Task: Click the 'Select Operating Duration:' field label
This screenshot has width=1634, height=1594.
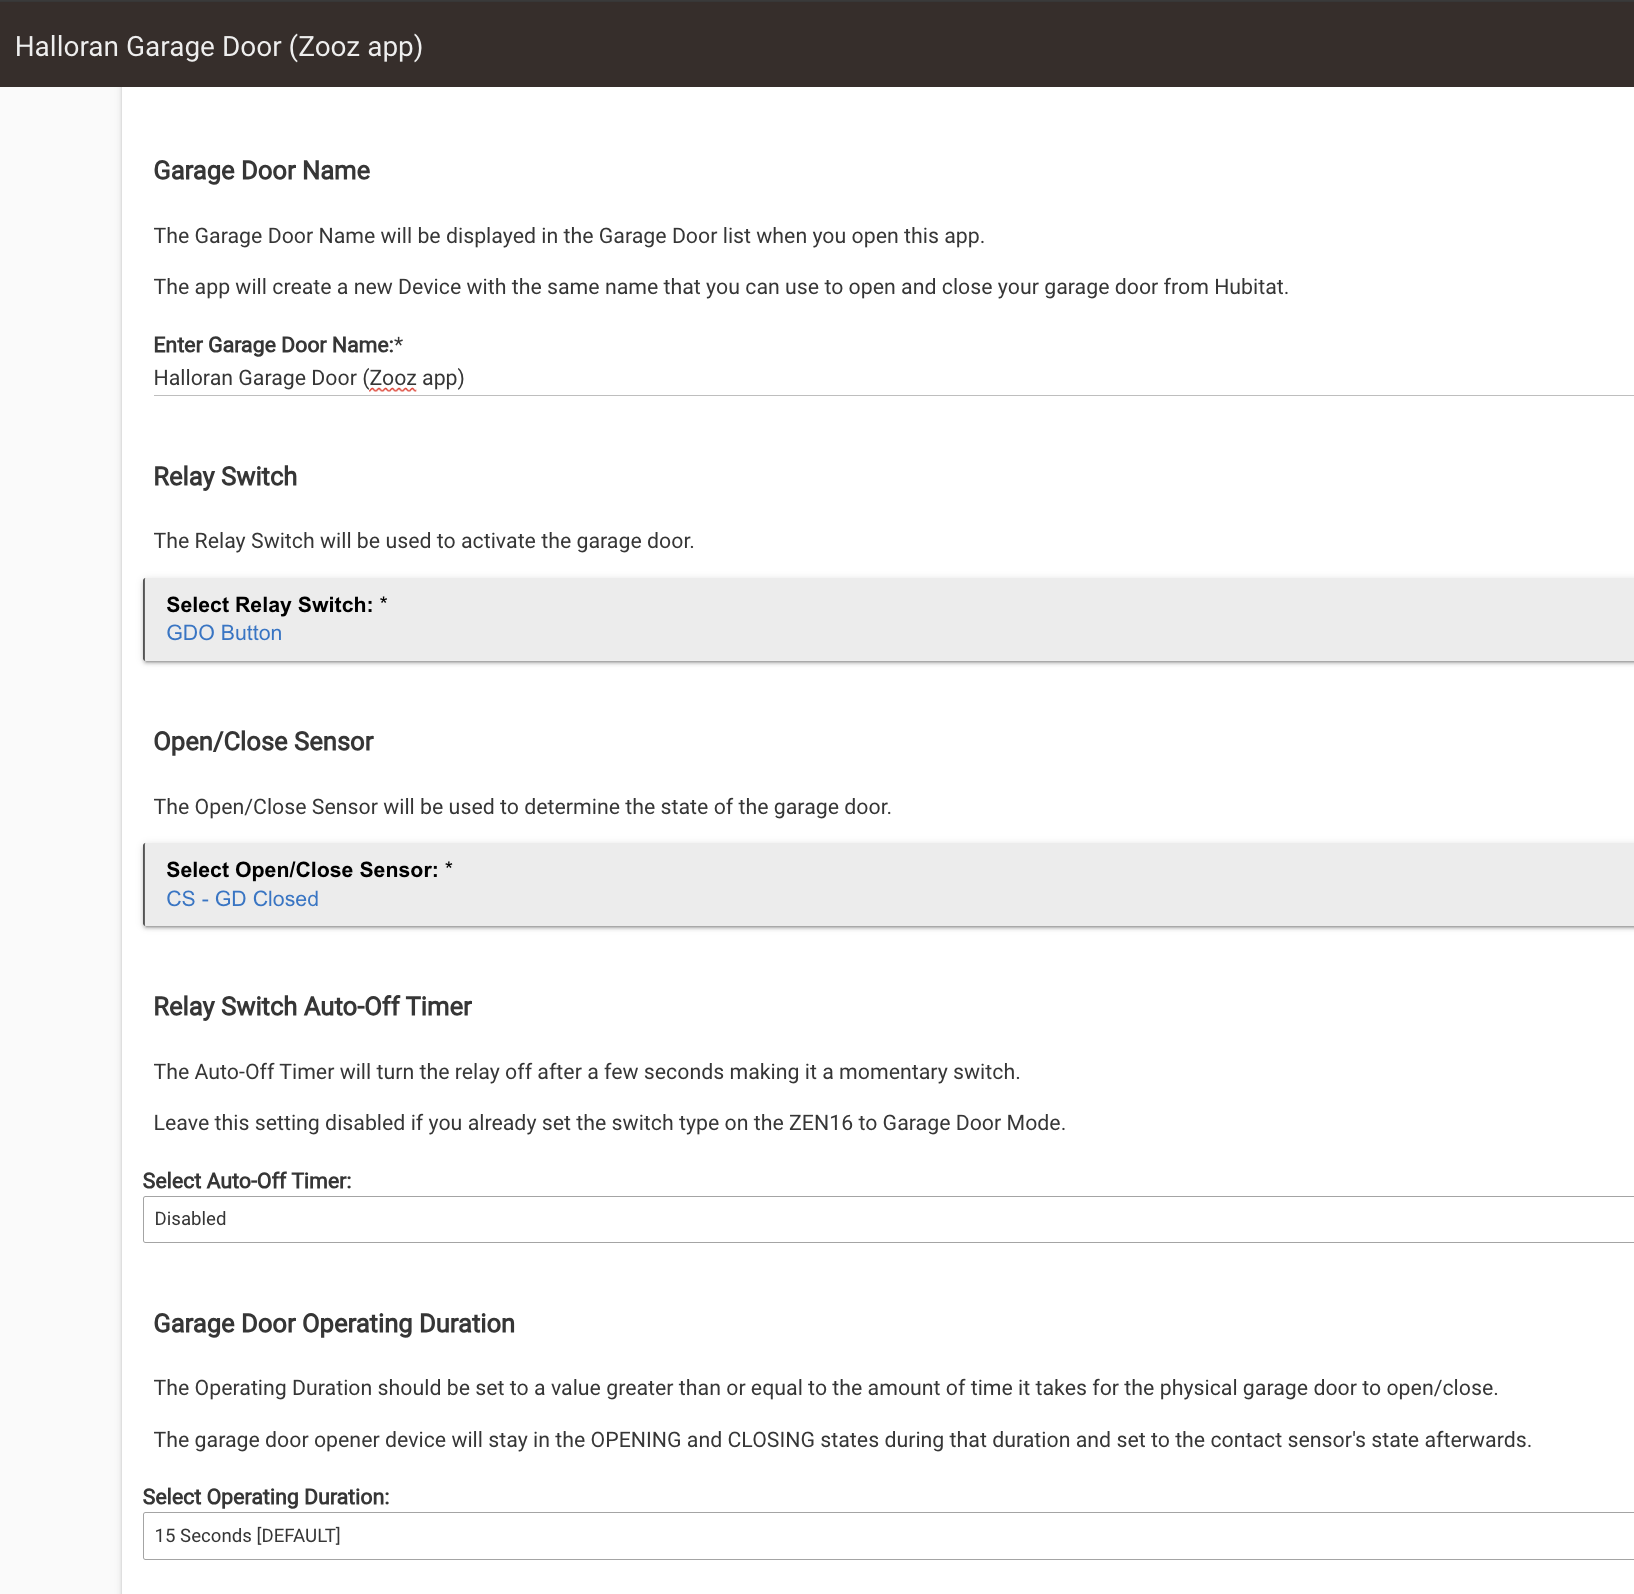Action: (x=266, y=1497)
